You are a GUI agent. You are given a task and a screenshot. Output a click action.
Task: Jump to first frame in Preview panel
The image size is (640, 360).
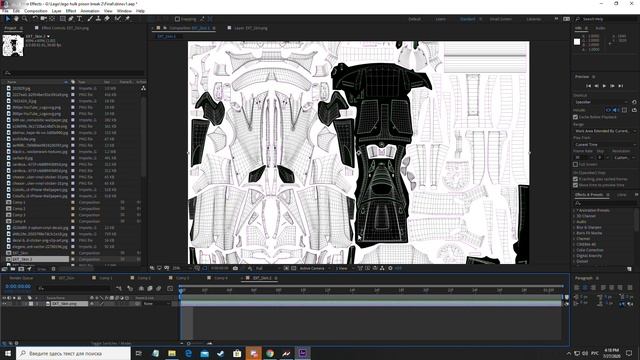pyautogui.click(x=588, y=86)
